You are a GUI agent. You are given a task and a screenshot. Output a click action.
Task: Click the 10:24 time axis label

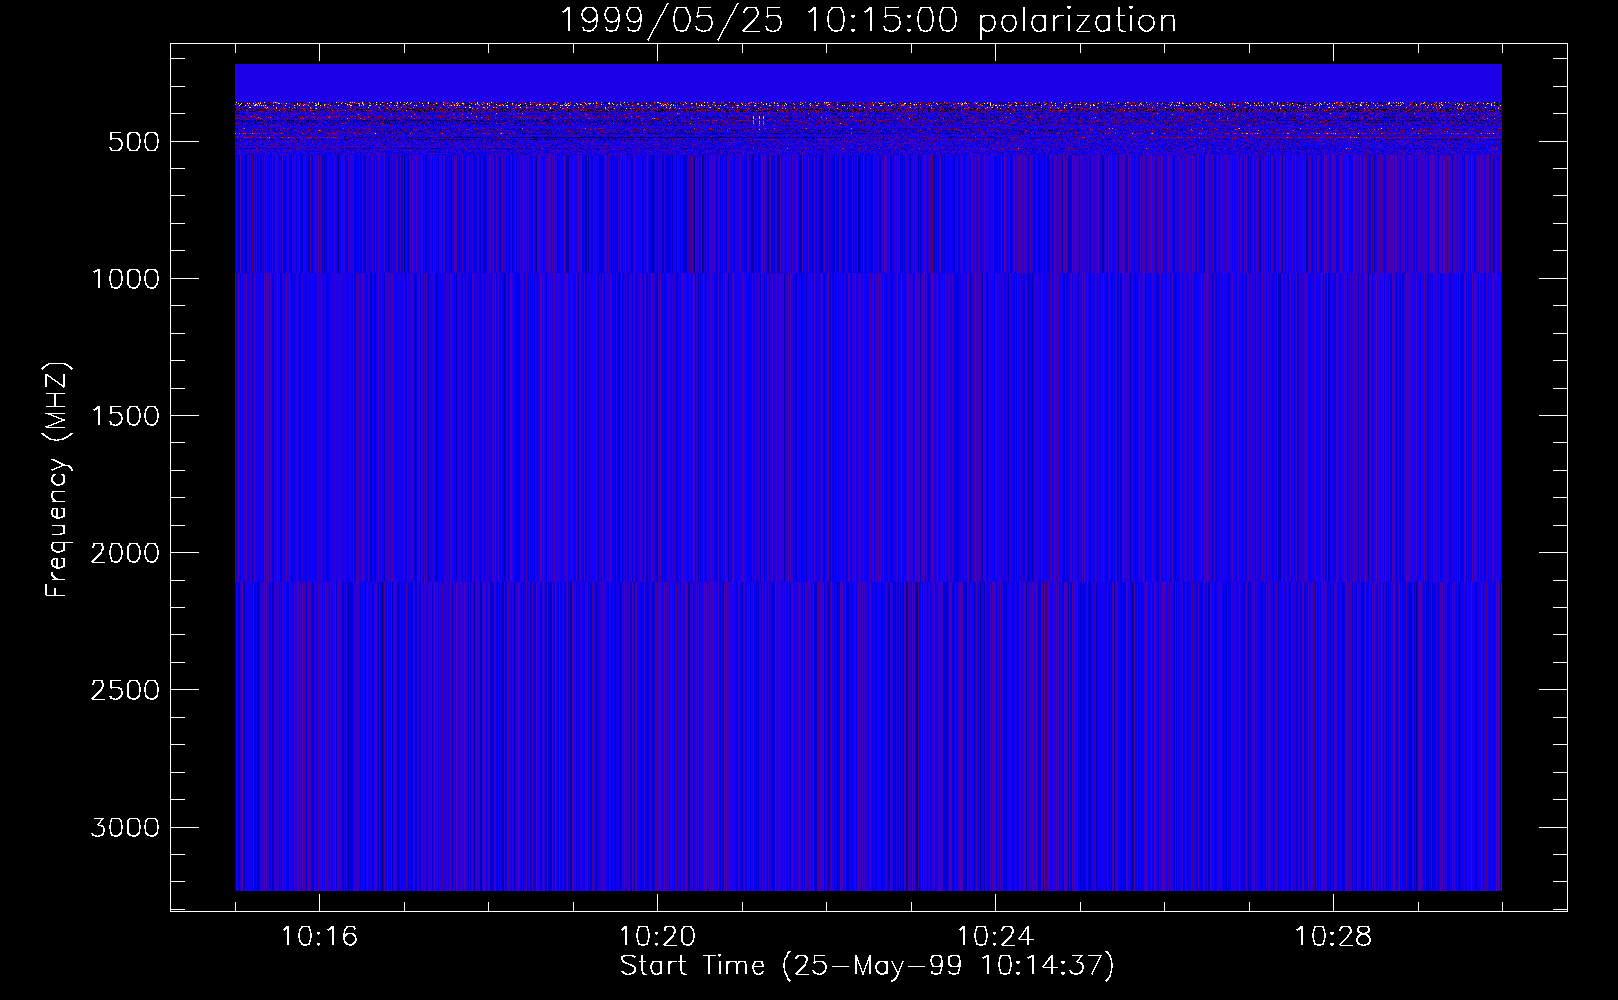point(995,937)
